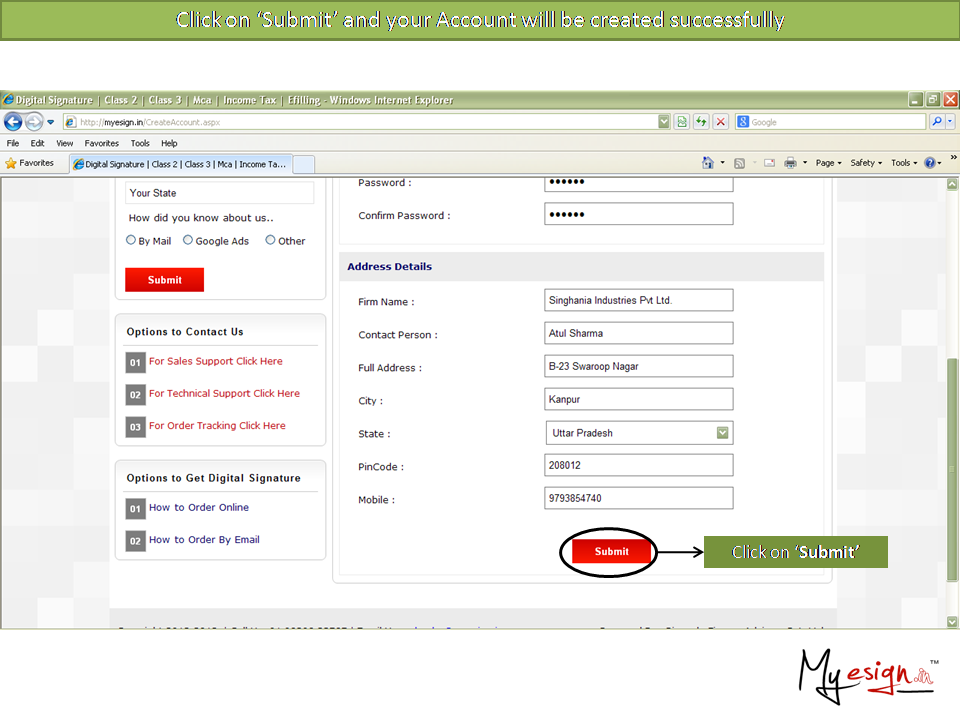Open For Sales Support Click Here link
This screenshot has width=960, height=720.
point(215,361)
